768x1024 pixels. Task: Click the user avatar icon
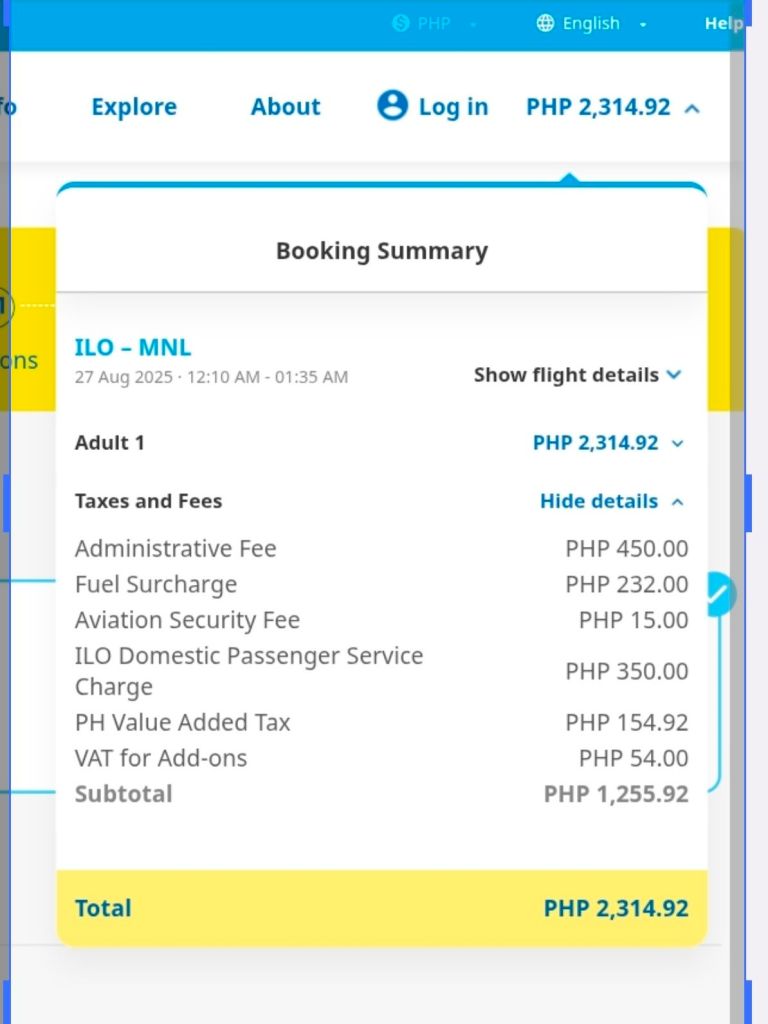coord(392,106)
